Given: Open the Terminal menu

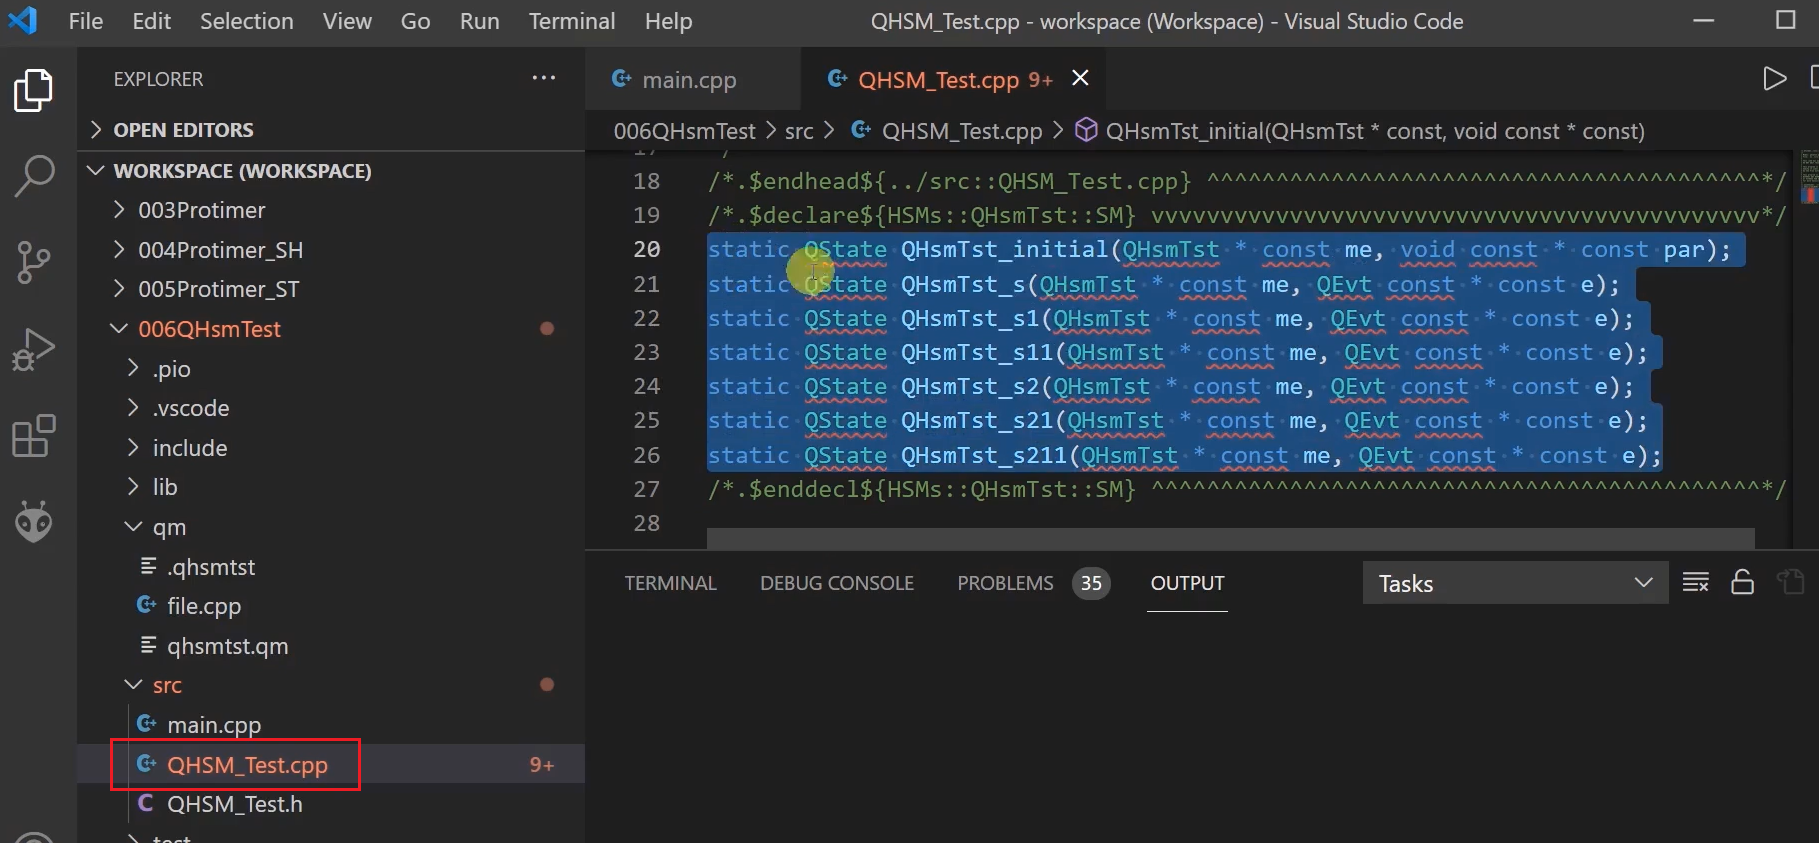Looking at the screenshot, I should [x=572, y=21].
